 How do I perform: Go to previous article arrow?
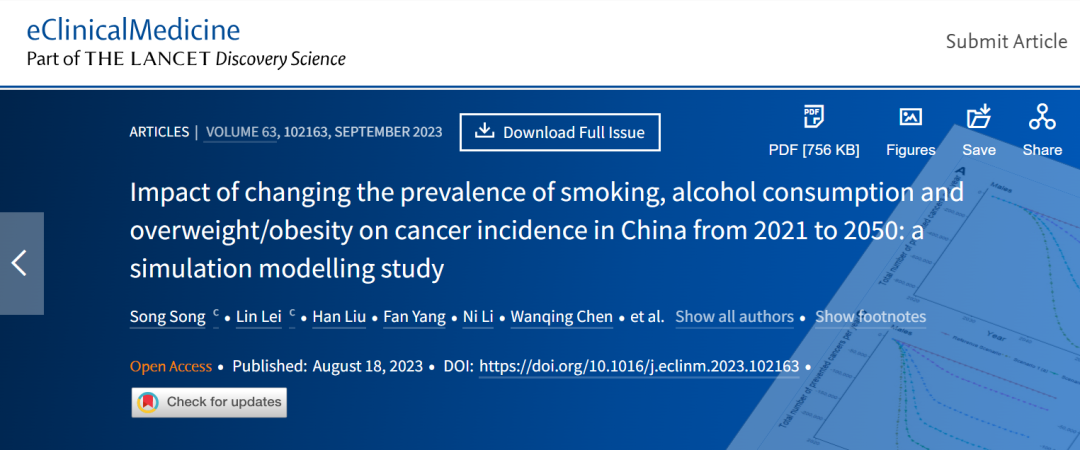pos(21,263)
